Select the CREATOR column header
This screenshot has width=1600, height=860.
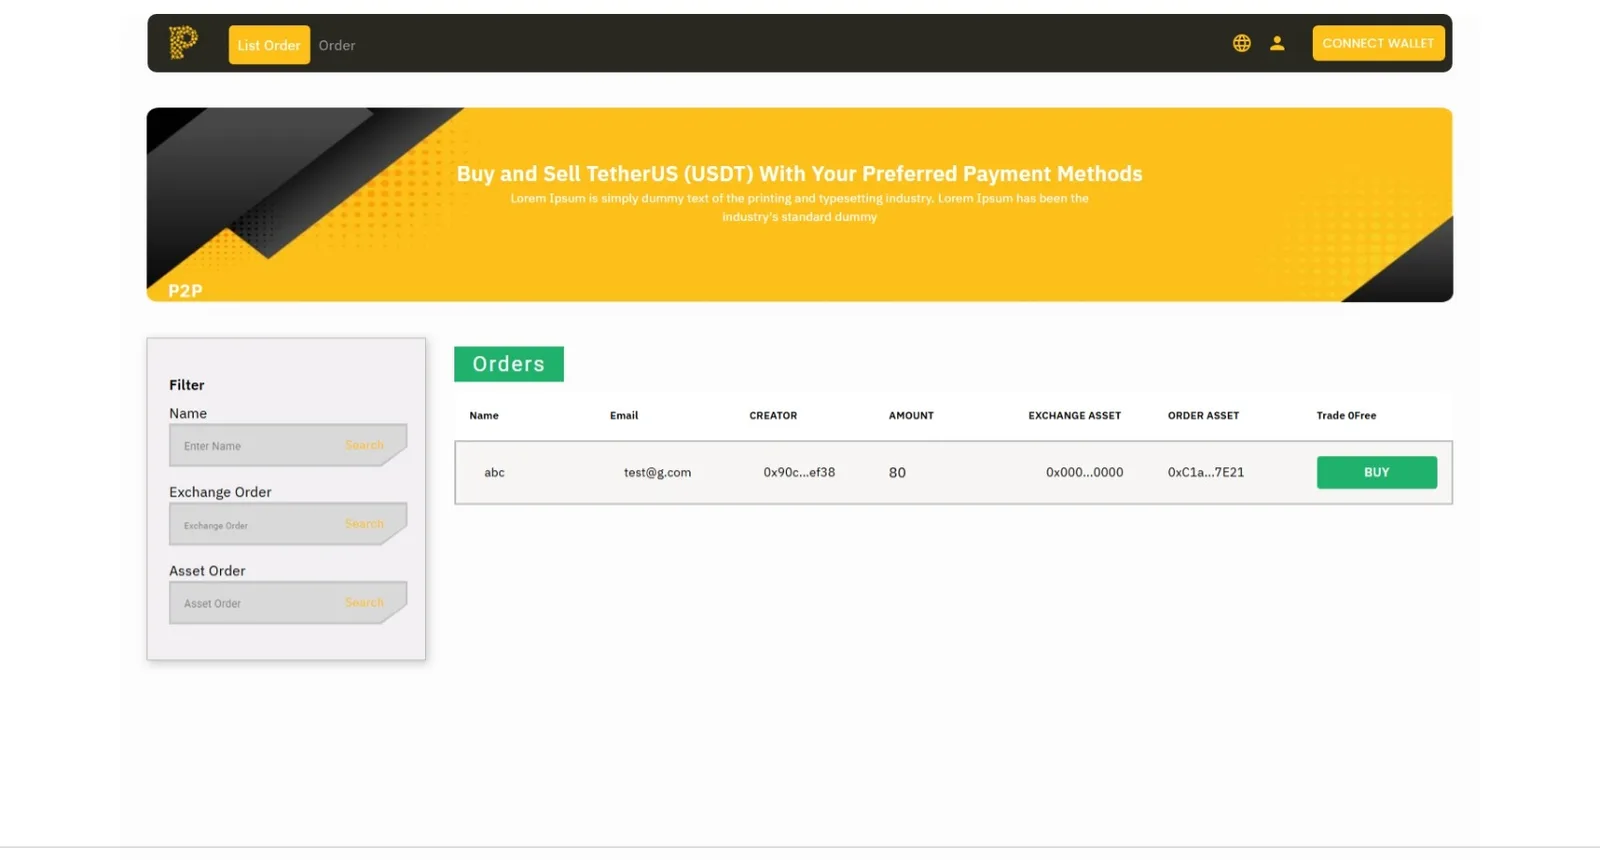click(x=773, y=415)
